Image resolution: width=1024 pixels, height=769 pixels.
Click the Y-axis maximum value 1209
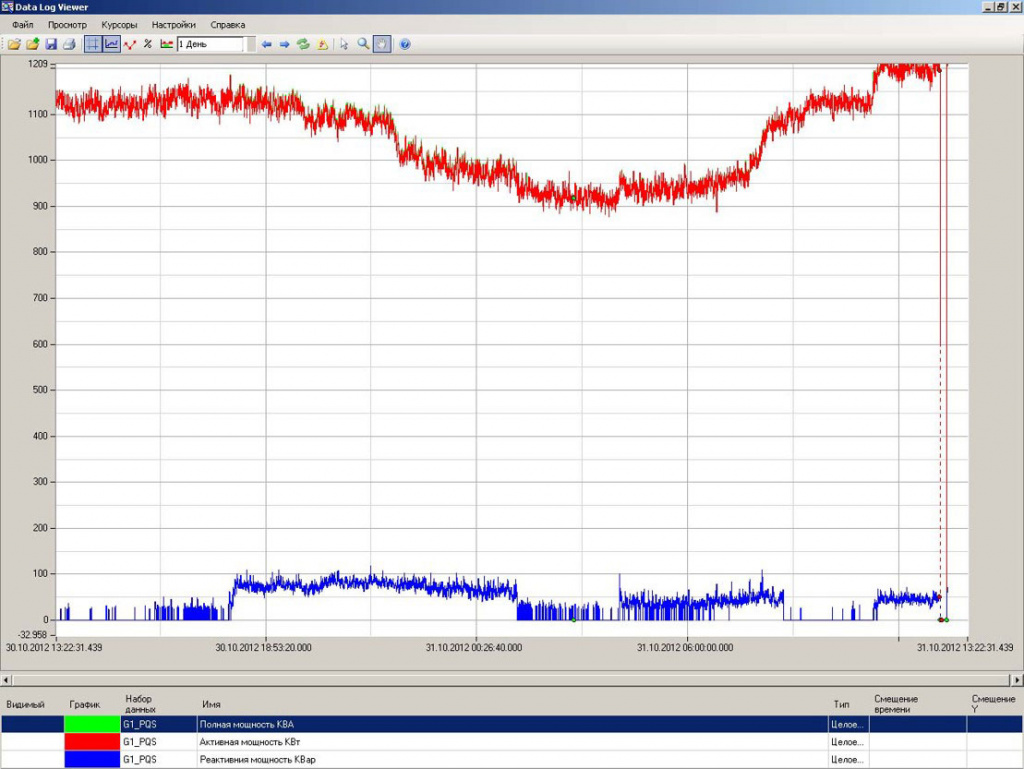click(x=38, y=64)
